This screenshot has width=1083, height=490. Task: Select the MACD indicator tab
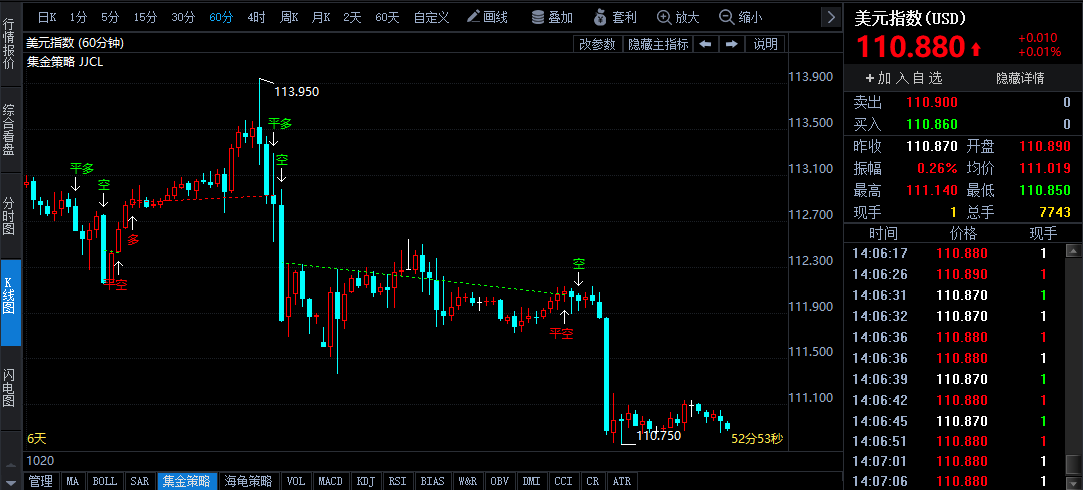(x=331, y=481)
